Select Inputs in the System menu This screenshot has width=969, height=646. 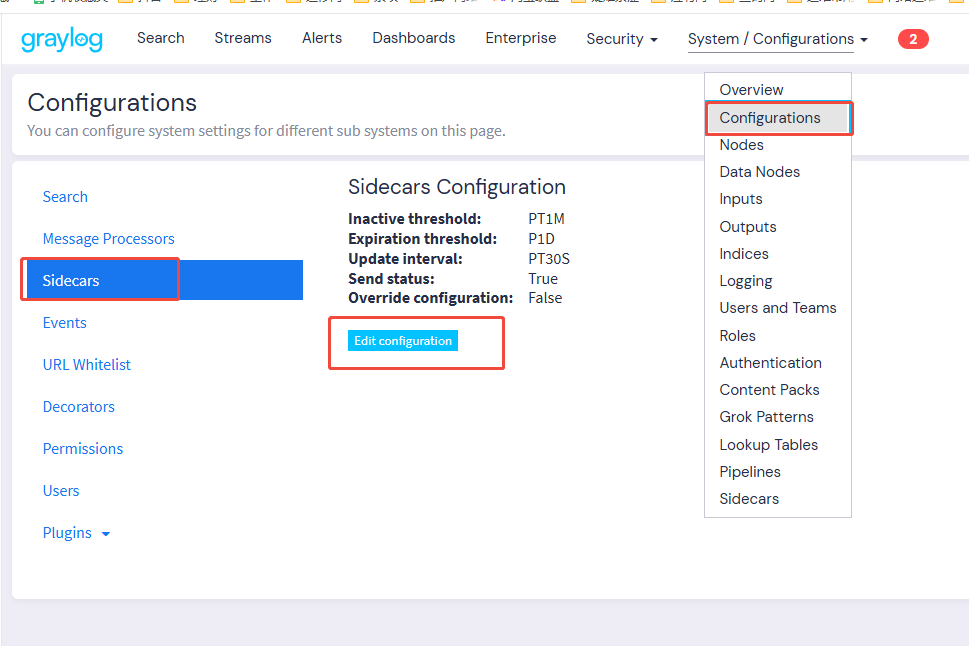coord(741,199)
